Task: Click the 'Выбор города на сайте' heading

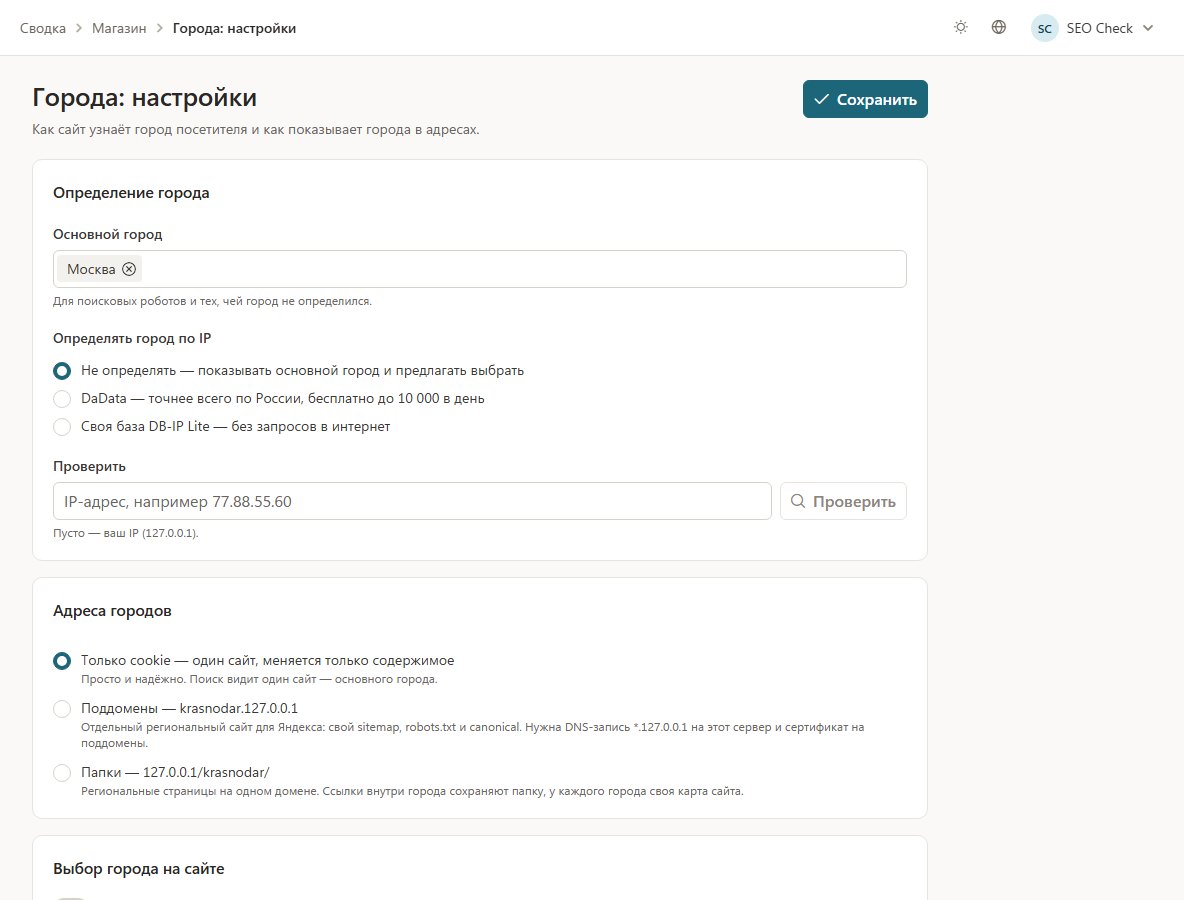Action: (x=139, y=869)
